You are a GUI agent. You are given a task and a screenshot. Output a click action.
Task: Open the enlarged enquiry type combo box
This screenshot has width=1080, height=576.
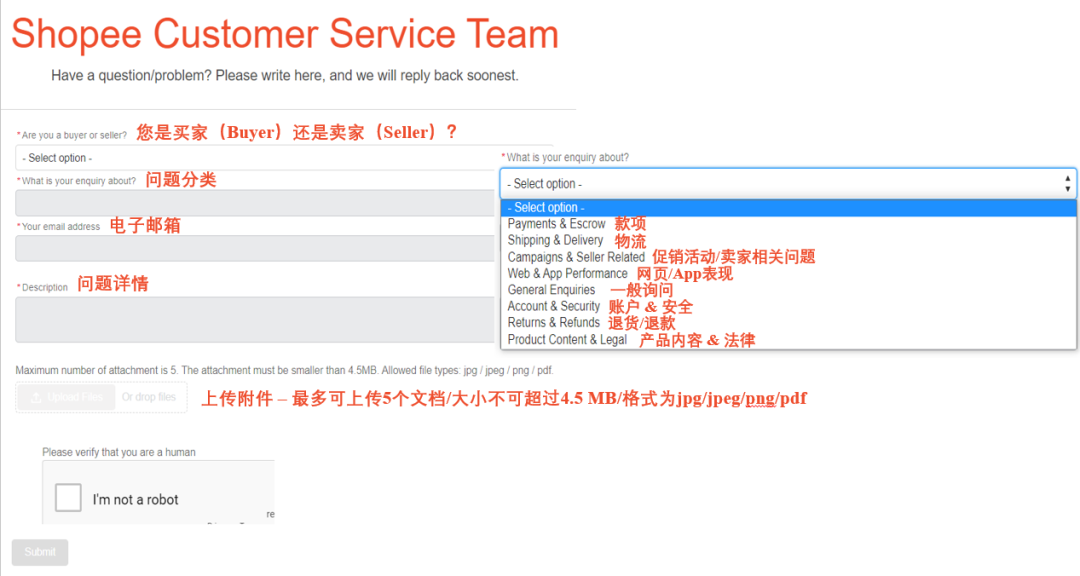pos(788,183)
